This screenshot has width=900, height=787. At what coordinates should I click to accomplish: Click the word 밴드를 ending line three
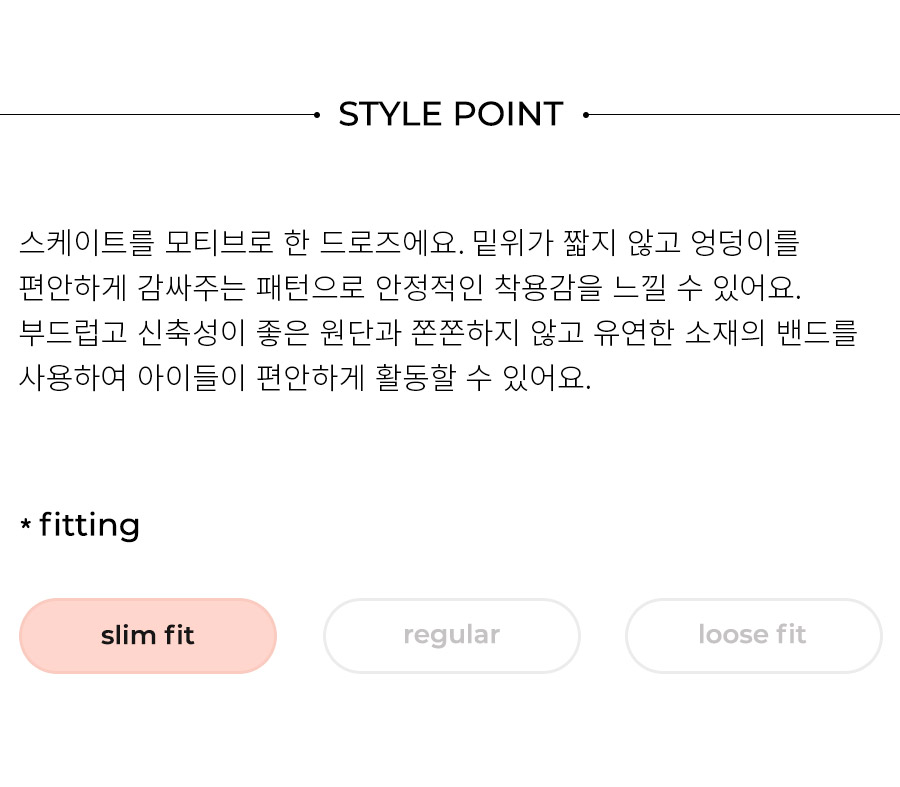click(x=817, y=332)
